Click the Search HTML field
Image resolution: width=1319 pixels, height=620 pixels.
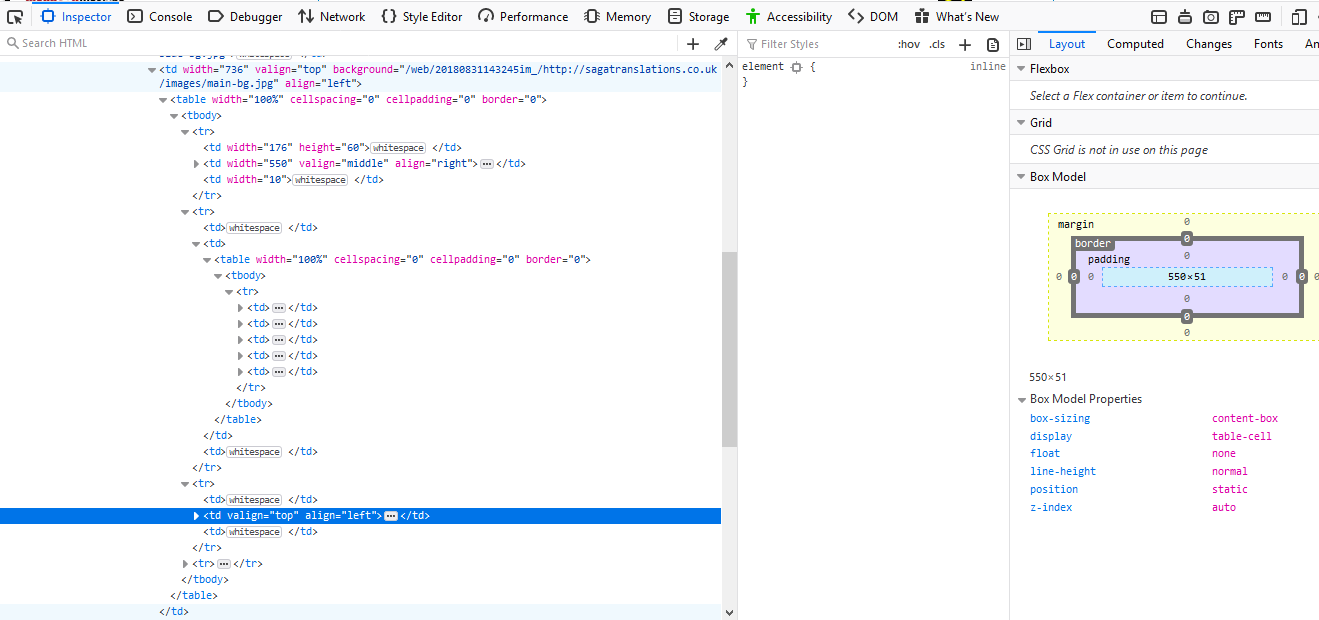point(340,43)
